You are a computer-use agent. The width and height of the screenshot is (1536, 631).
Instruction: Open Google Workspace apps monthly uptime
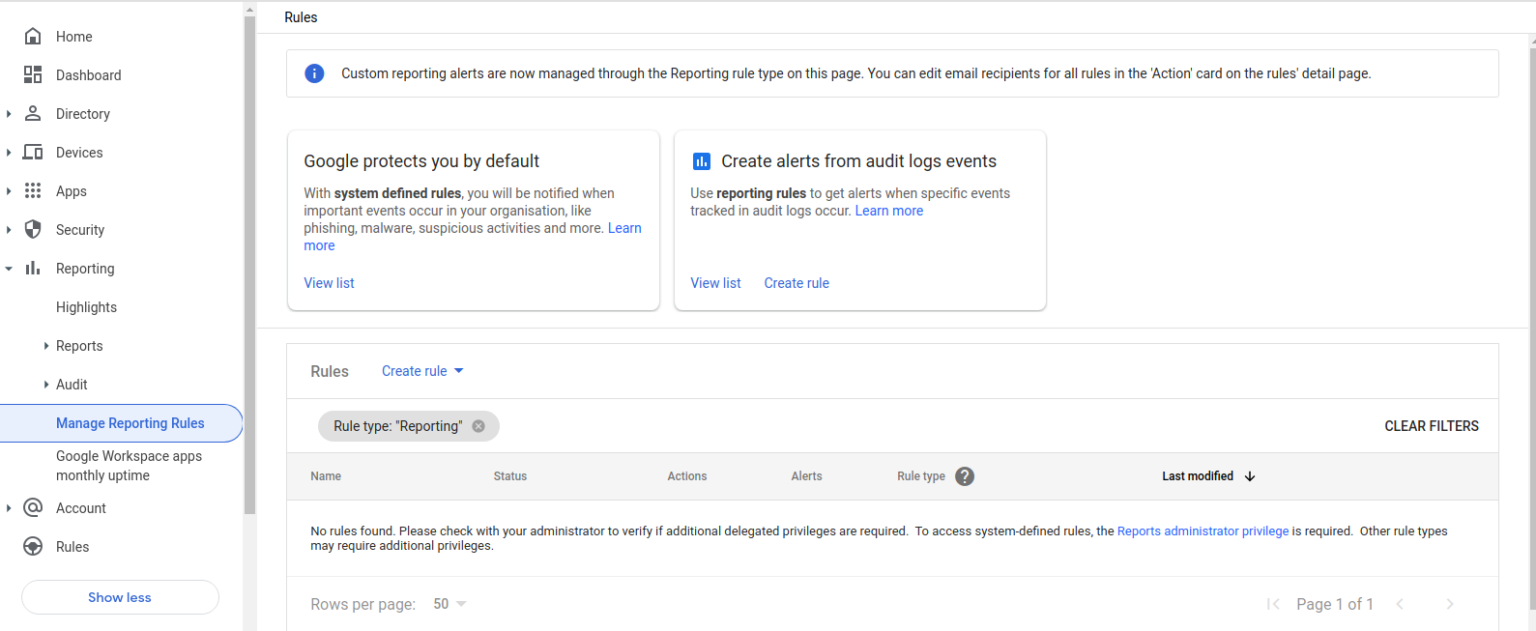128,465
